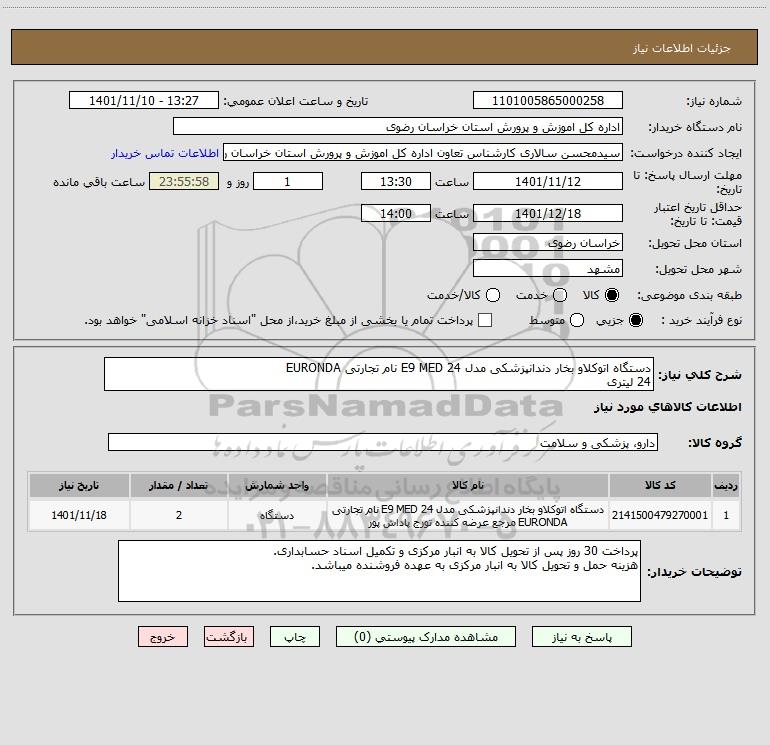Click the EURONDA autoclave product name cell
This screenshot has height=745, width=770.
click(468, 515)
